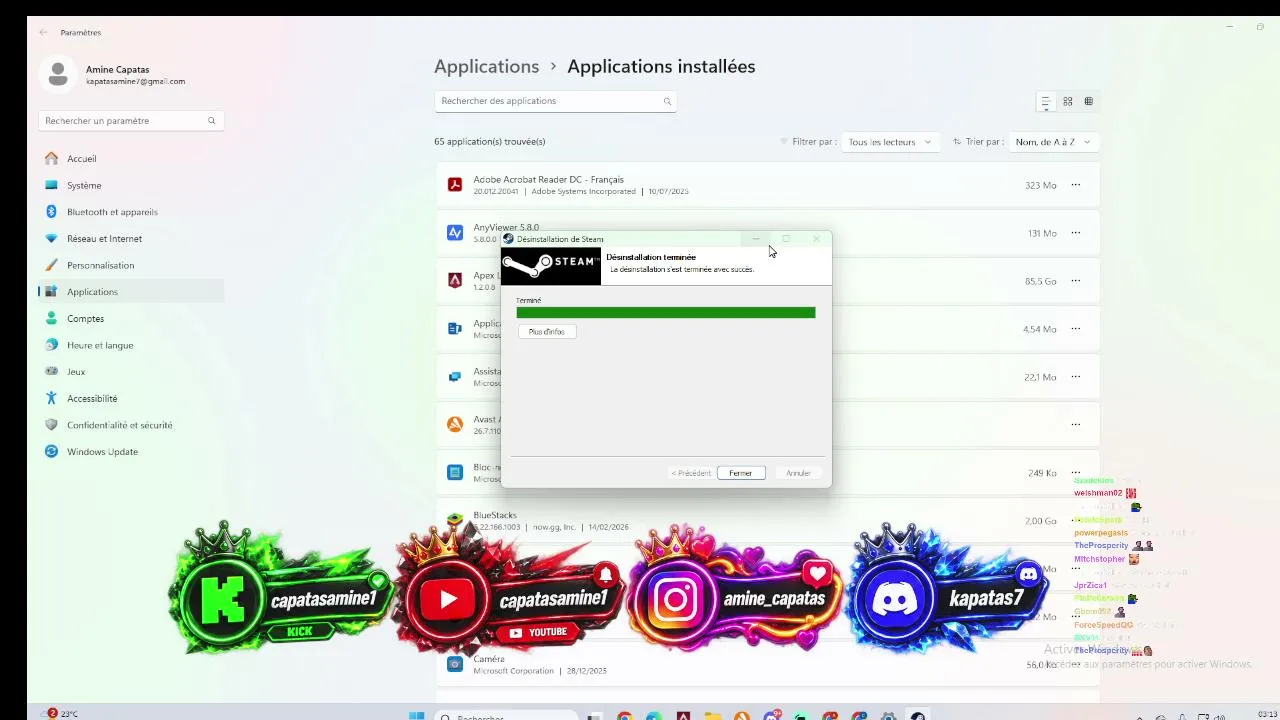Click the Steam icon in dialog title bar

tap(508, 239)
